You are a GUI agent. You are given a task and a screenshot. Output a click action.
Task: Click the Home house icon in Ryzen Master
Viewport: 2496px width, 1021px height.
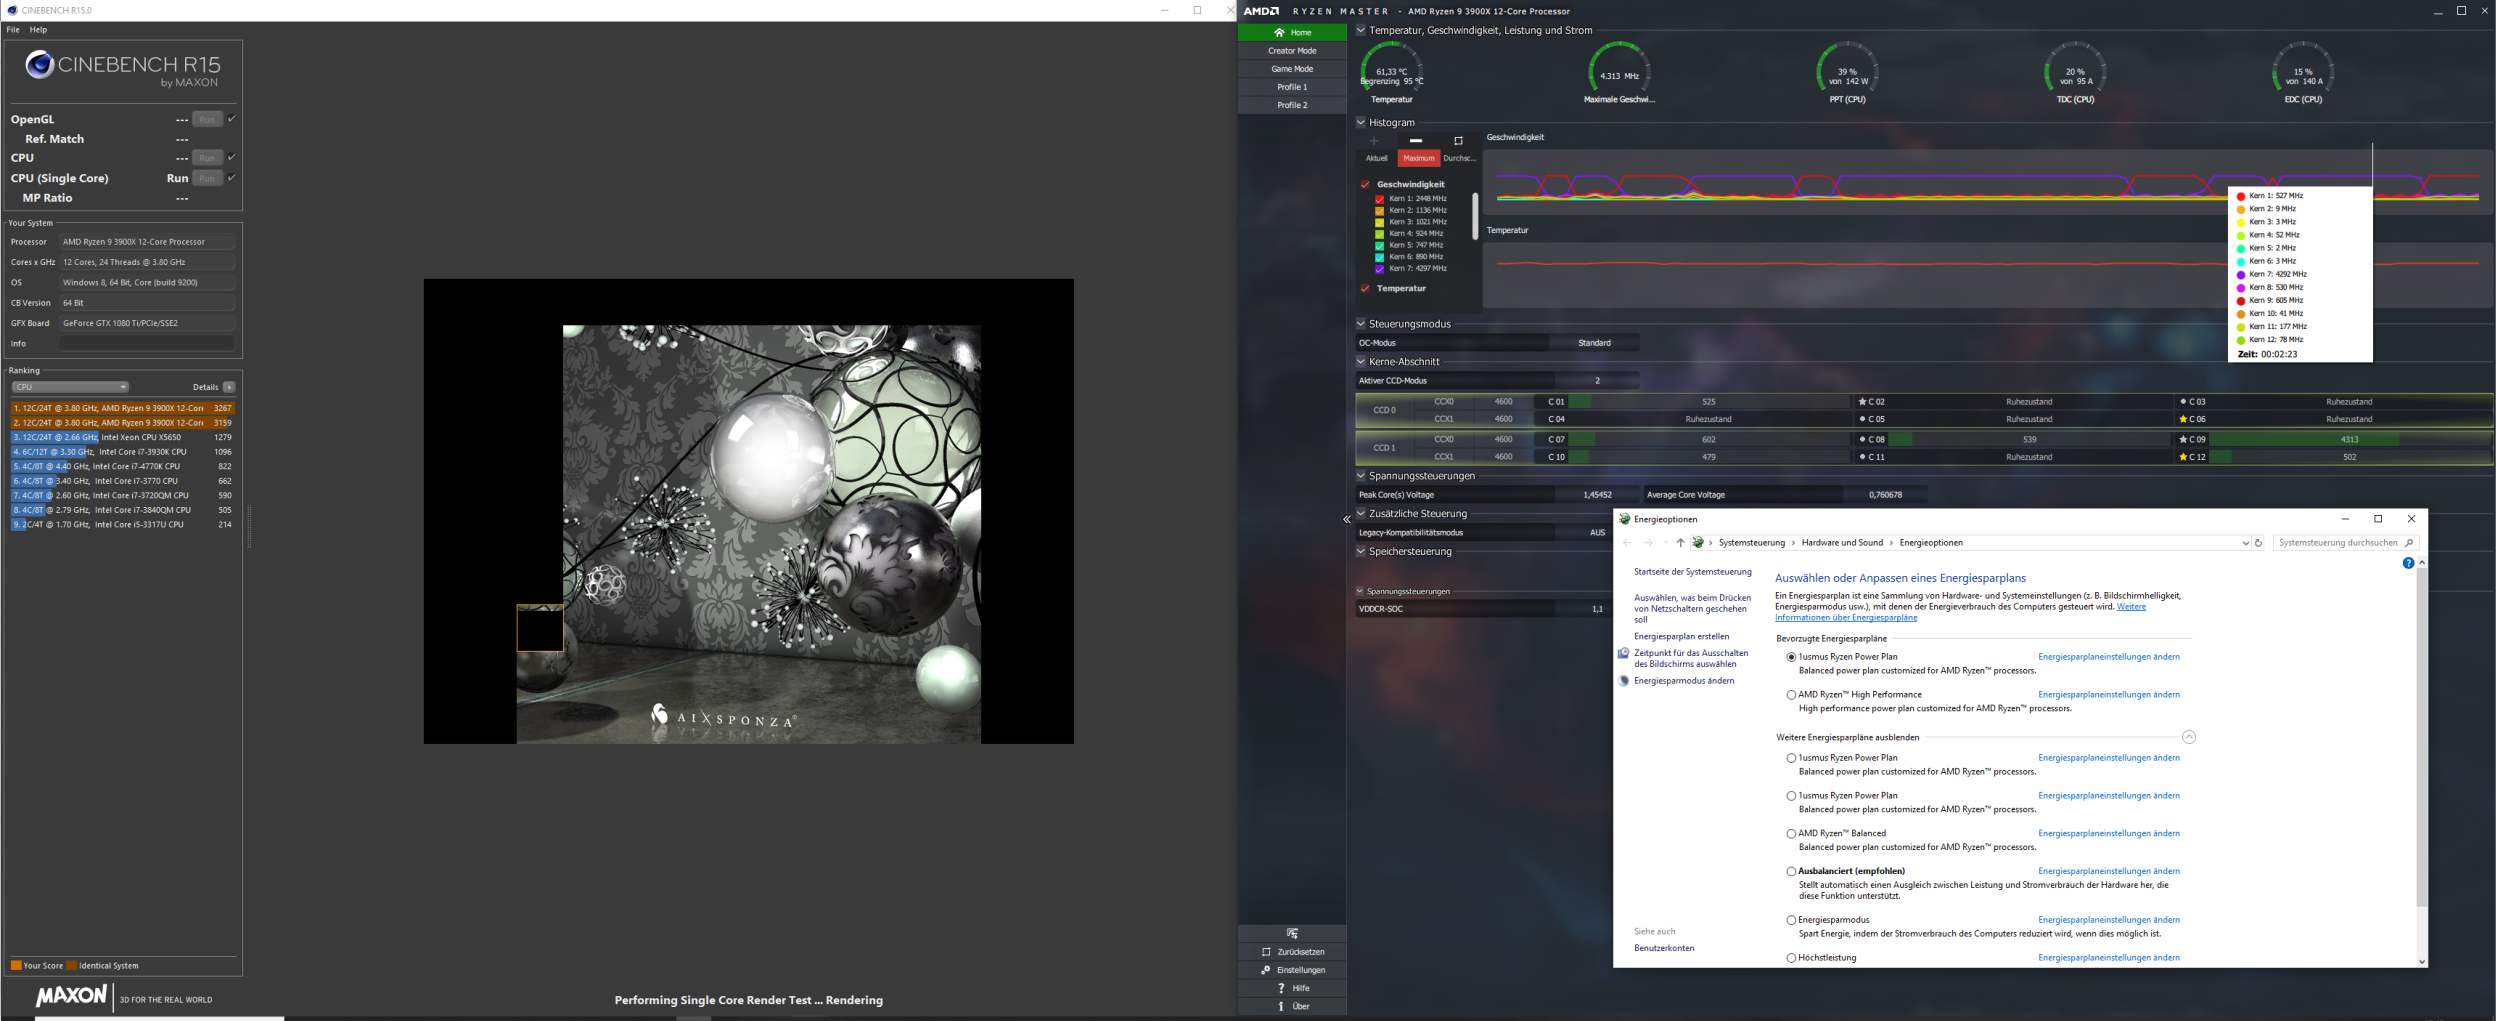click(1279, 32)
